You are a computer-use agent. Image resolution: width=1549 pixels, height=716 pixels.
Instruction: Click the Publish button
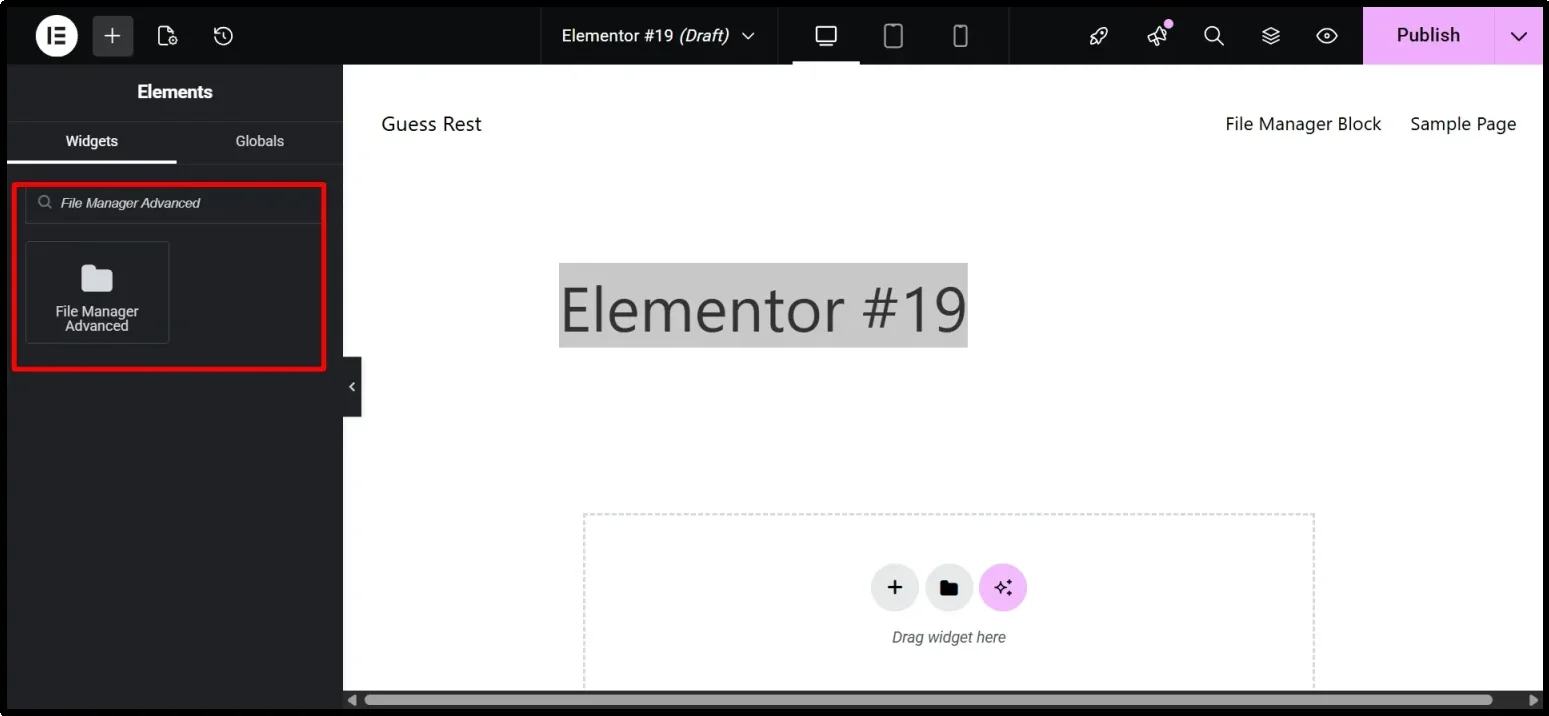[1428, 35]
